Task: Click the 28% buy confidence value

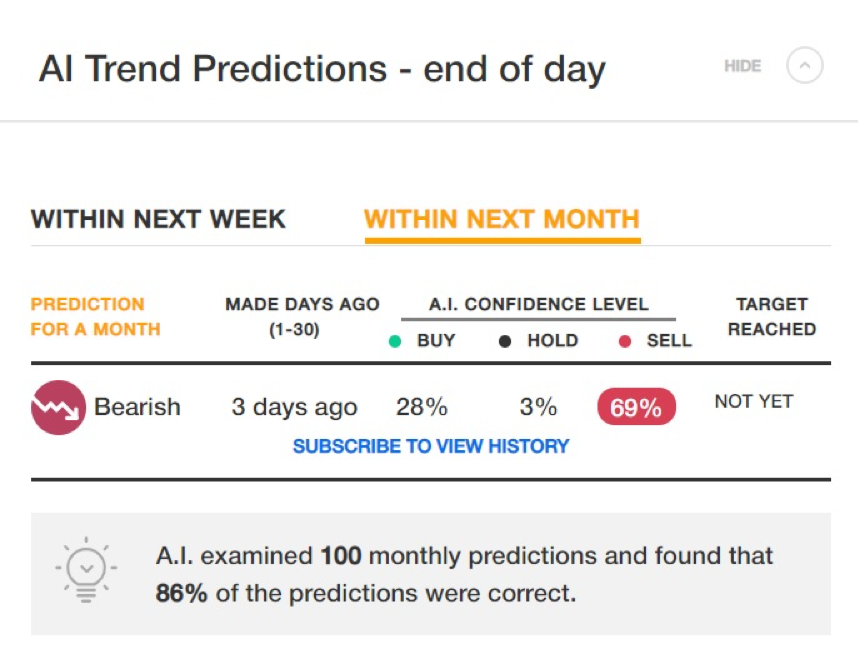Action: (422, 407)
